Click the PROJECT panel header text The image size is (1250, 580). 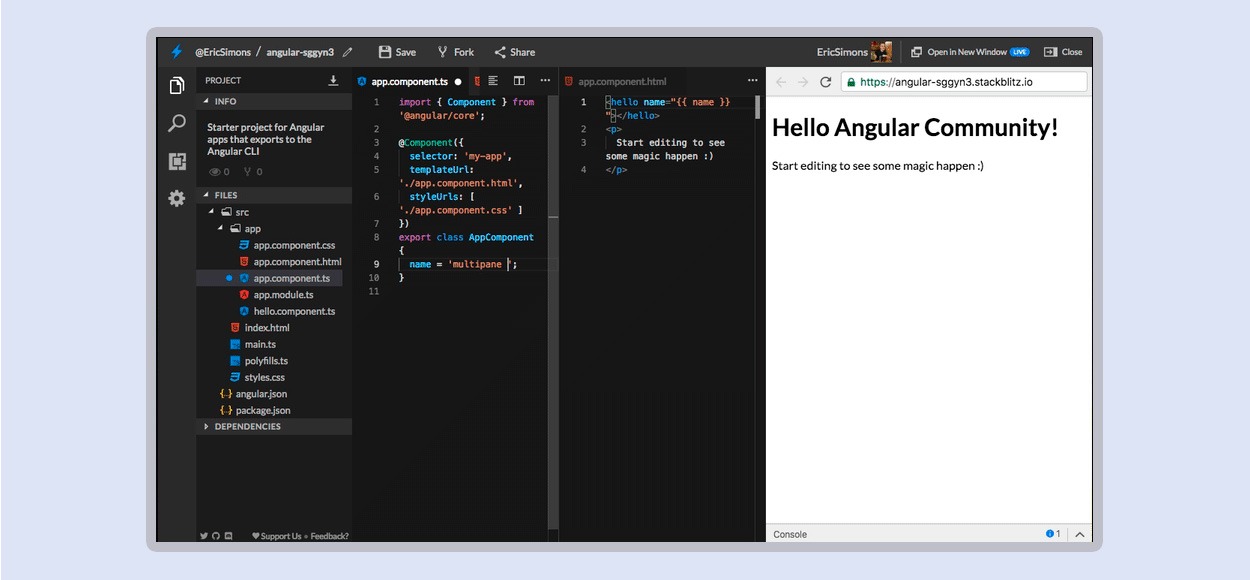point(223,81)
